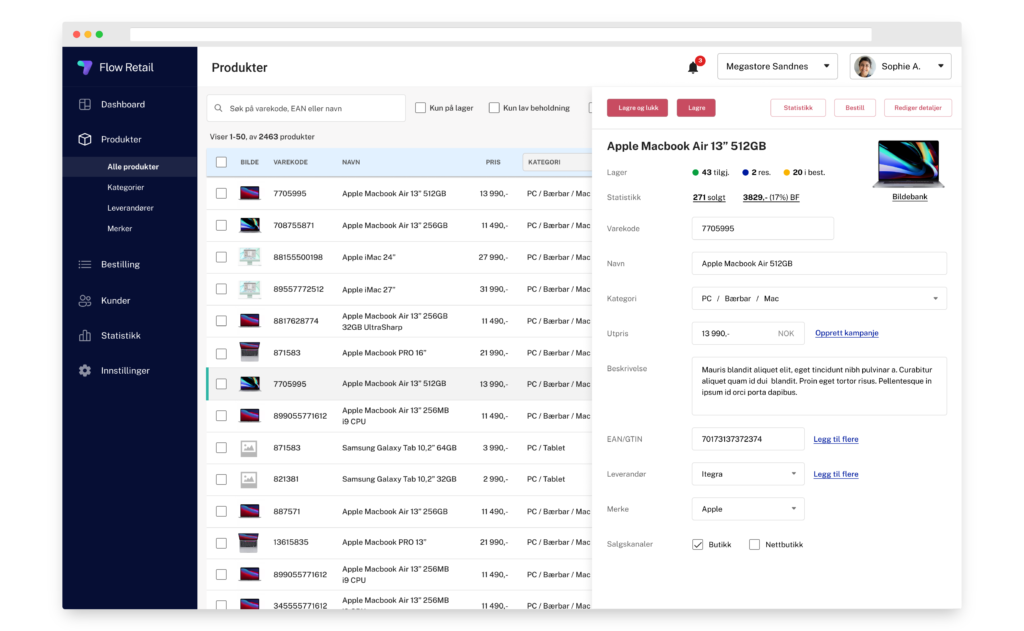Click Sophie A. profile avatar
This screenshot has width=1024, height=631.
[x=865, y=67]
